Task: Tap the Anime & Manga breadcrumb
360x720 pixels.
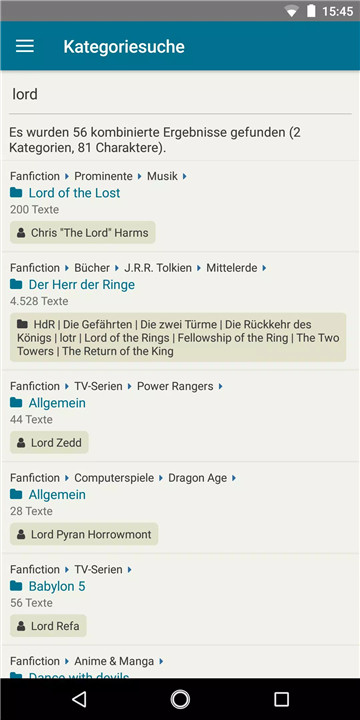Action: (x=114, y=661)
